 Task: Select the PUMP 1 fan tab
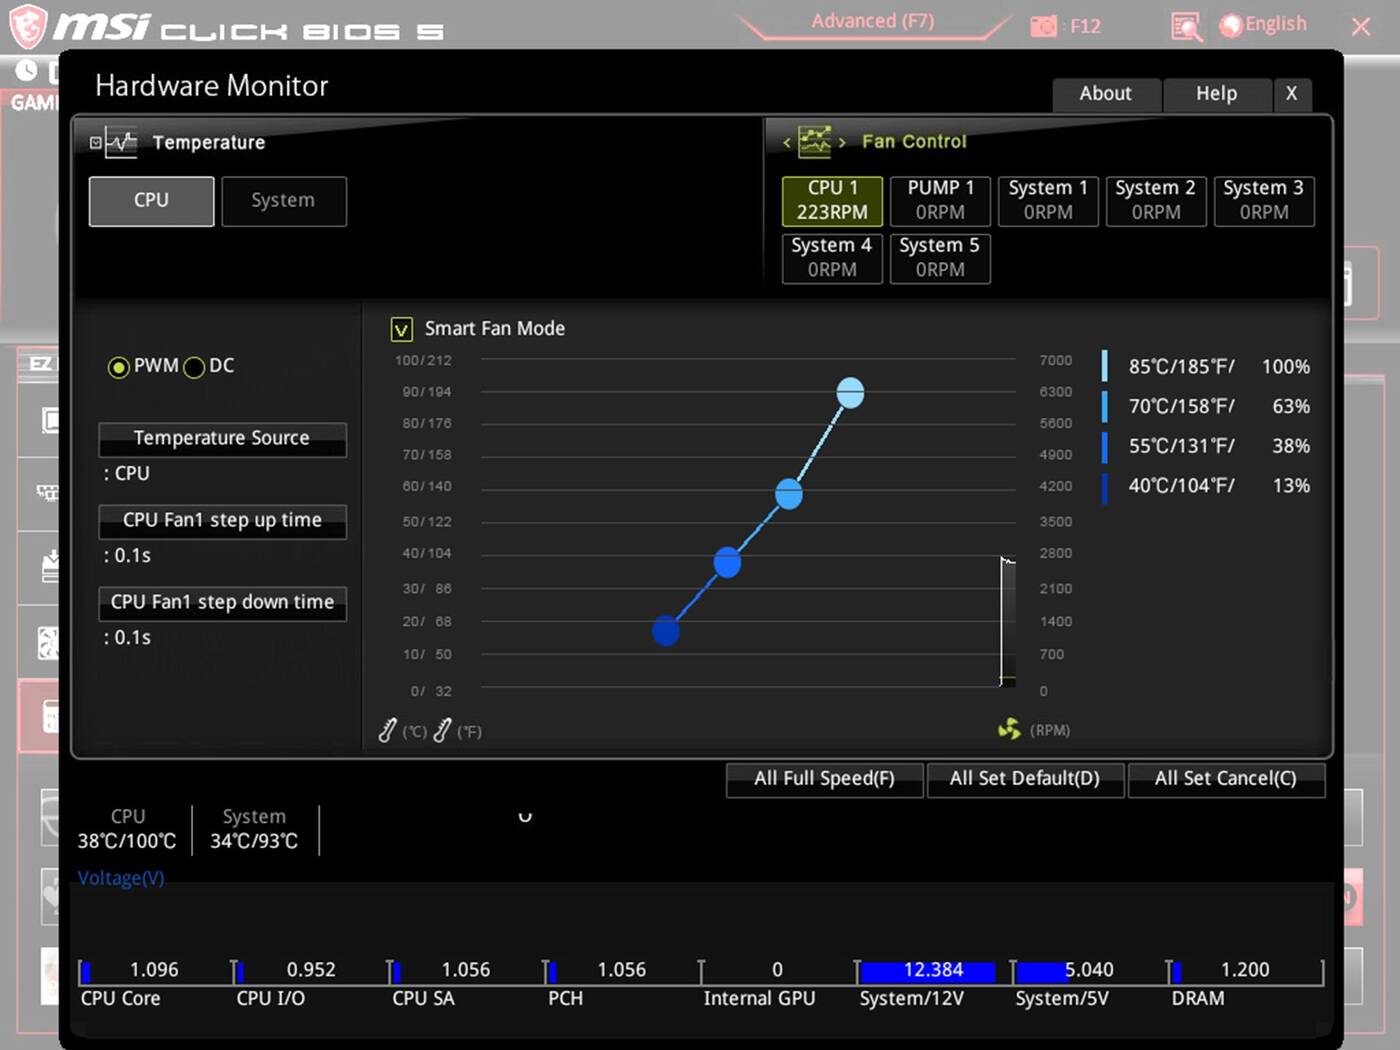(940, 201)
